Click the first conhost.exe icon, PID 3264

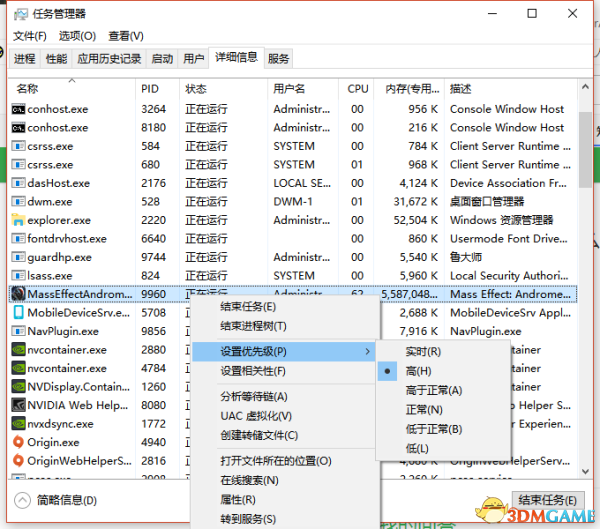(x=18, y=109)
